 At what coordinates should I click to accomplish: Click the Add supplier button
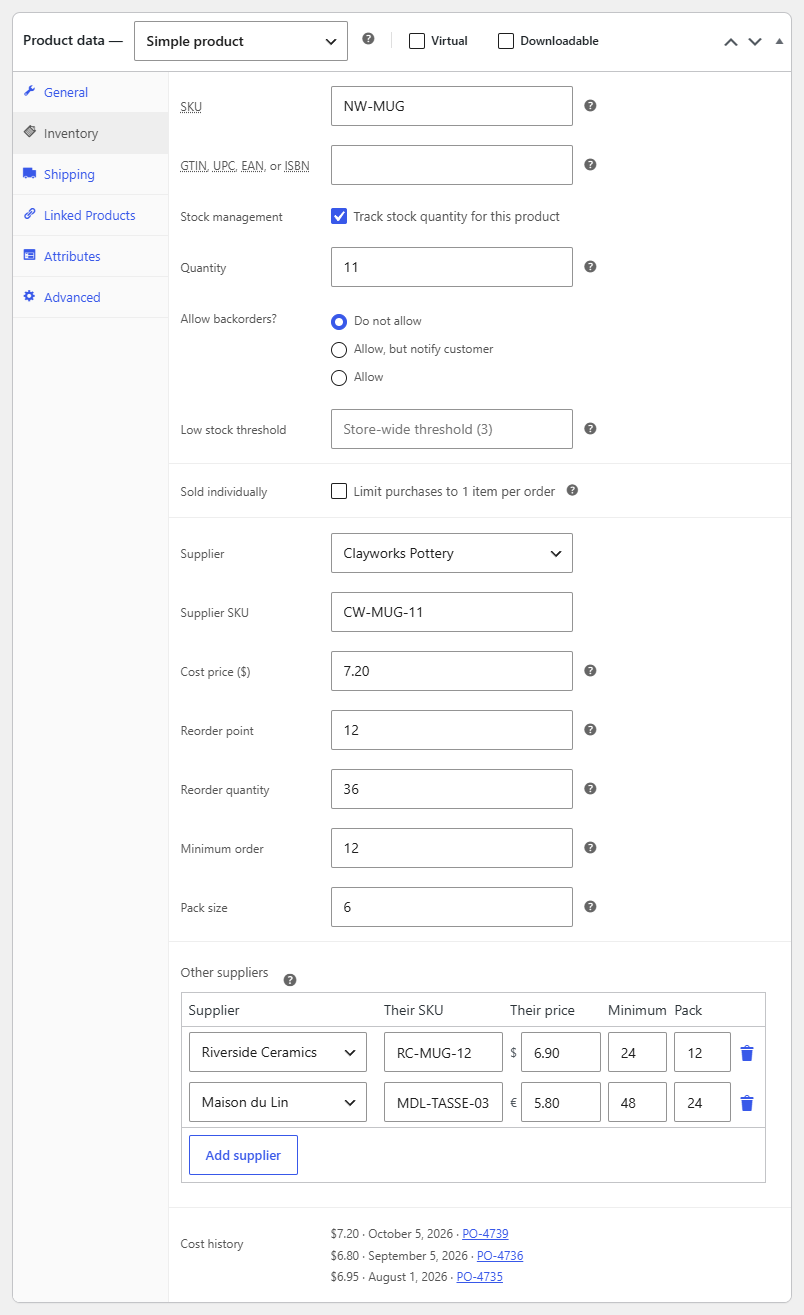coord(243,1155)
